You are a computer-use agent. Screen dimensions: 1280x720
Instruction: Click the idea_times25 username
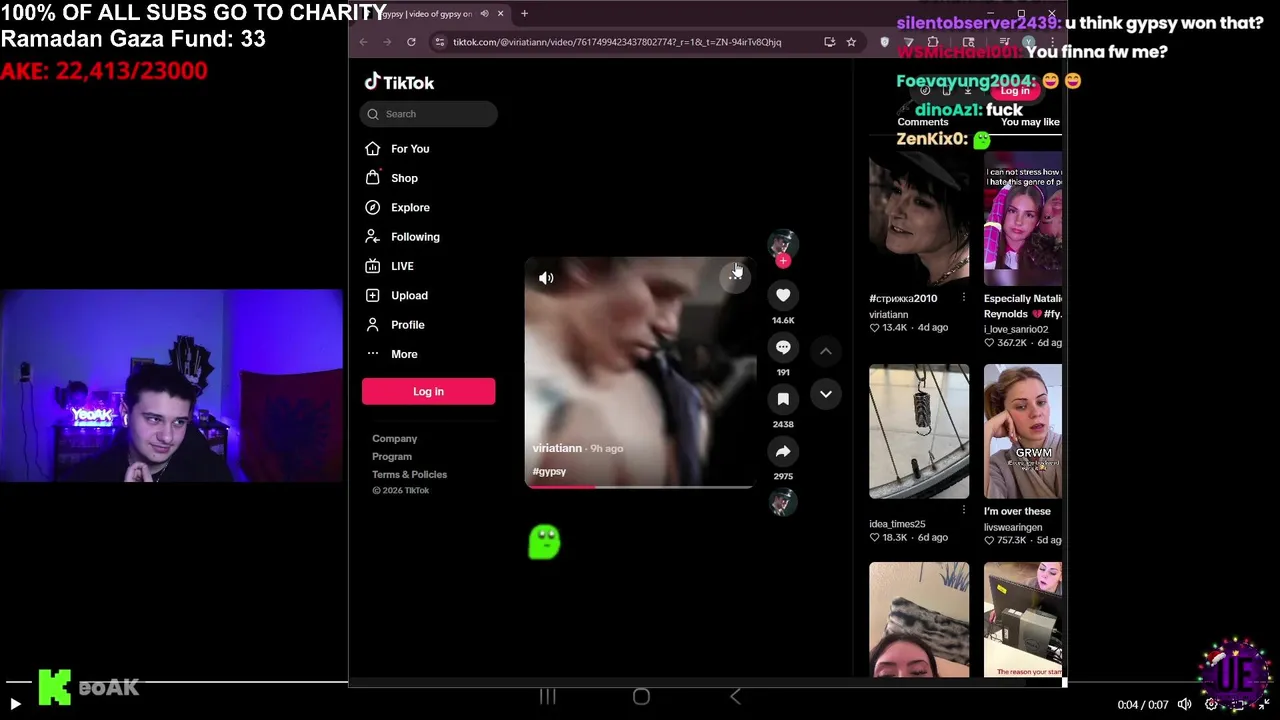click(x=897, y=524)
